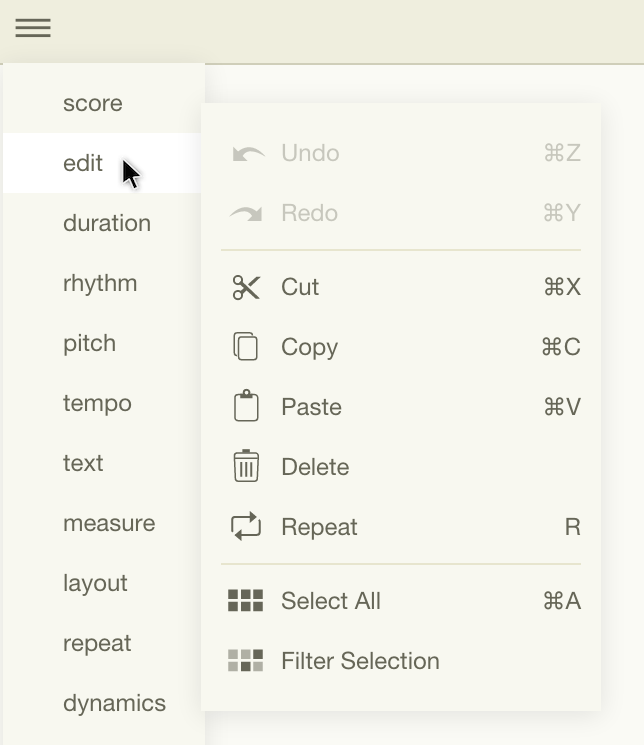644x745 pixels.
Task: Click the Copy pages icon
Action: [246, 347]
